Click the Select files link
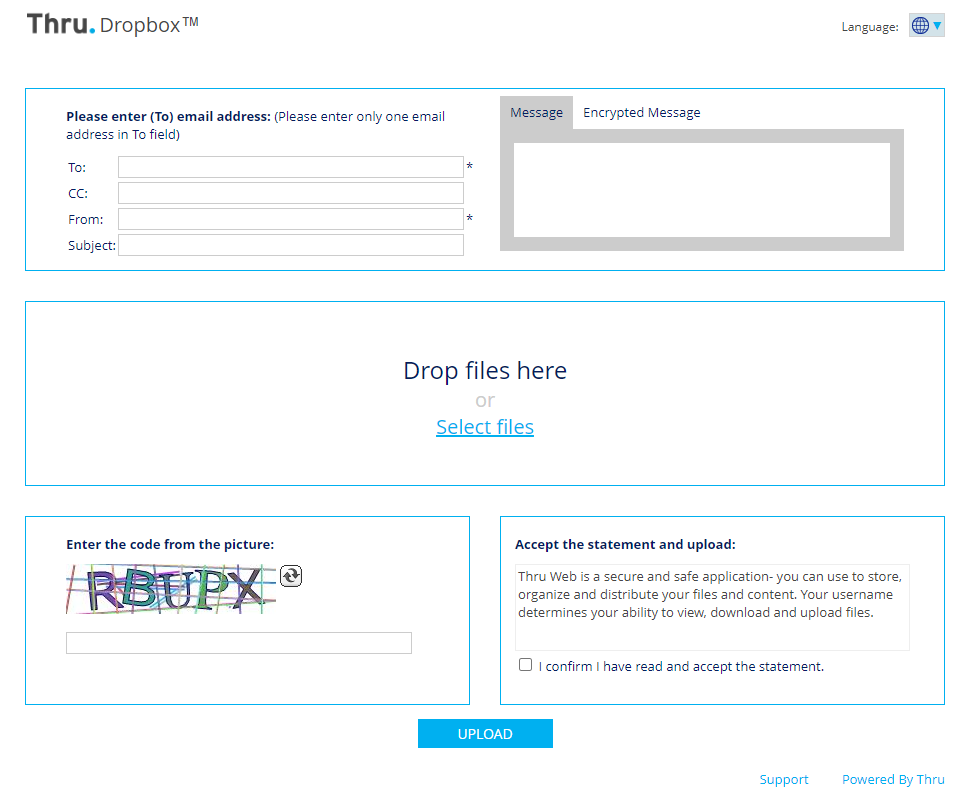 click(x=484, y=427)
